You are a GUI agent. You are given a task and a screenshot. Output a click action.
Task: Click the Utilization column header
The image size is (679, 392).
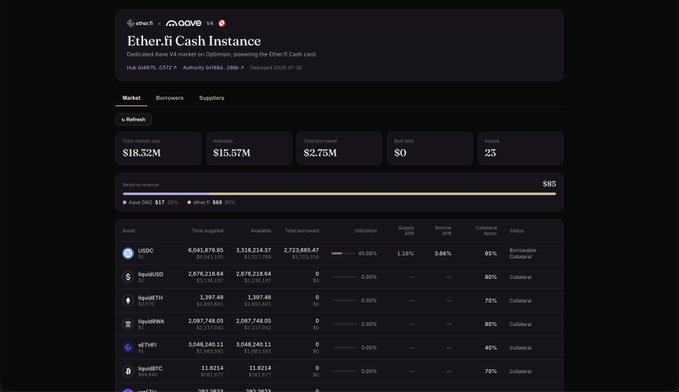point(366,231)
